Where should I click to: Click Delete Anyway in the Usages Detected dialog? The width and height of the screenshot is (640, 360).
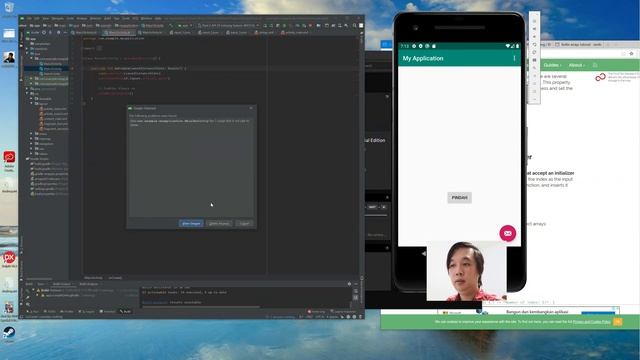(219, 223)
